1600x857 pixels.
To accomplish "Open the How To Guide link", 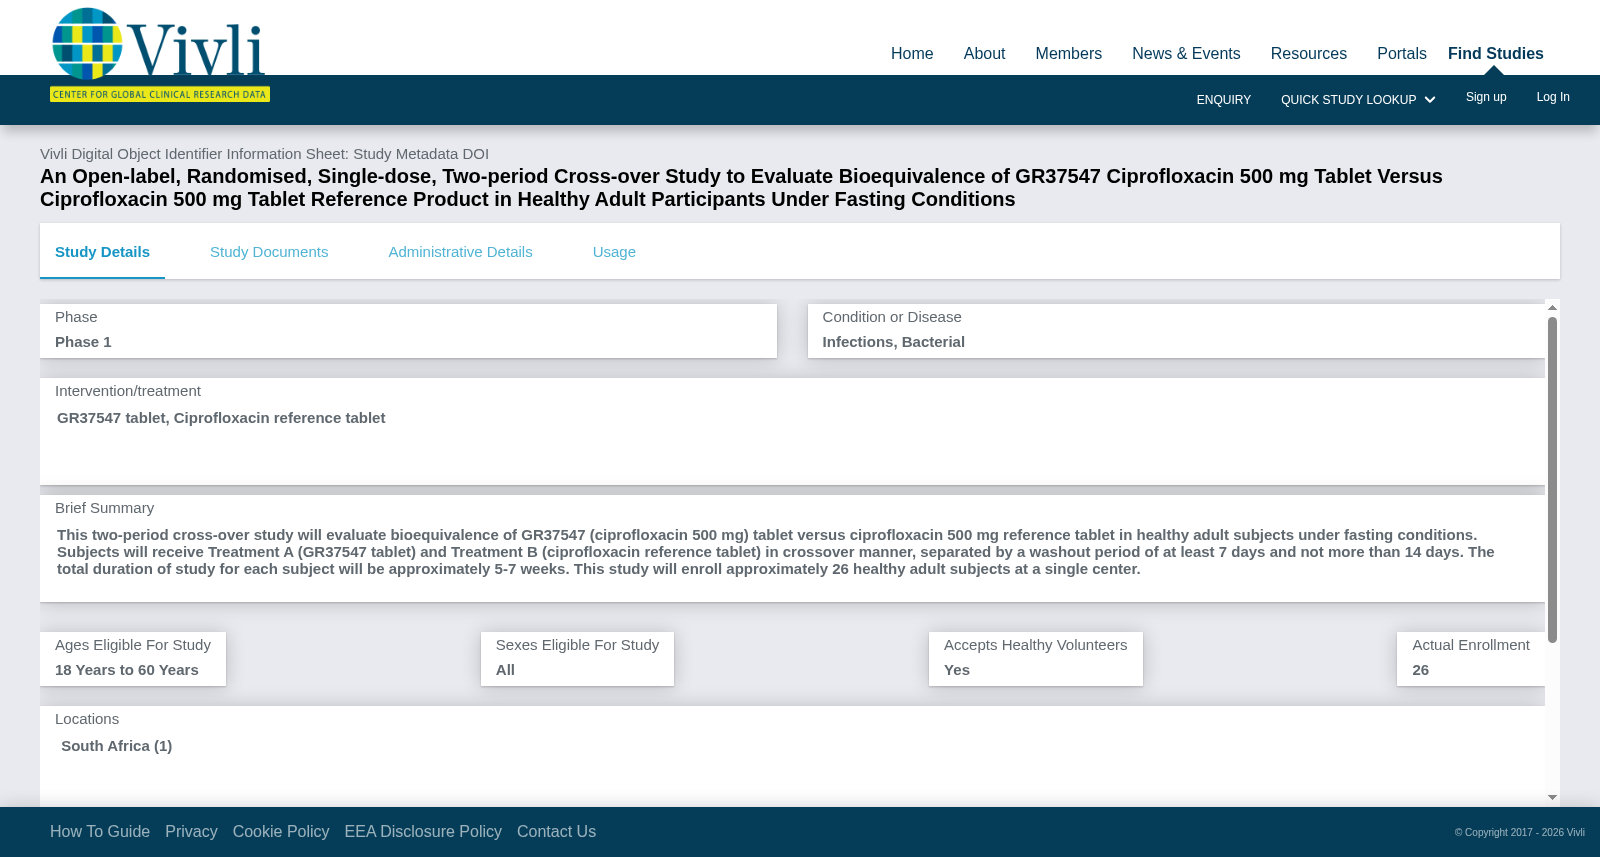I will tap(100, 832).
